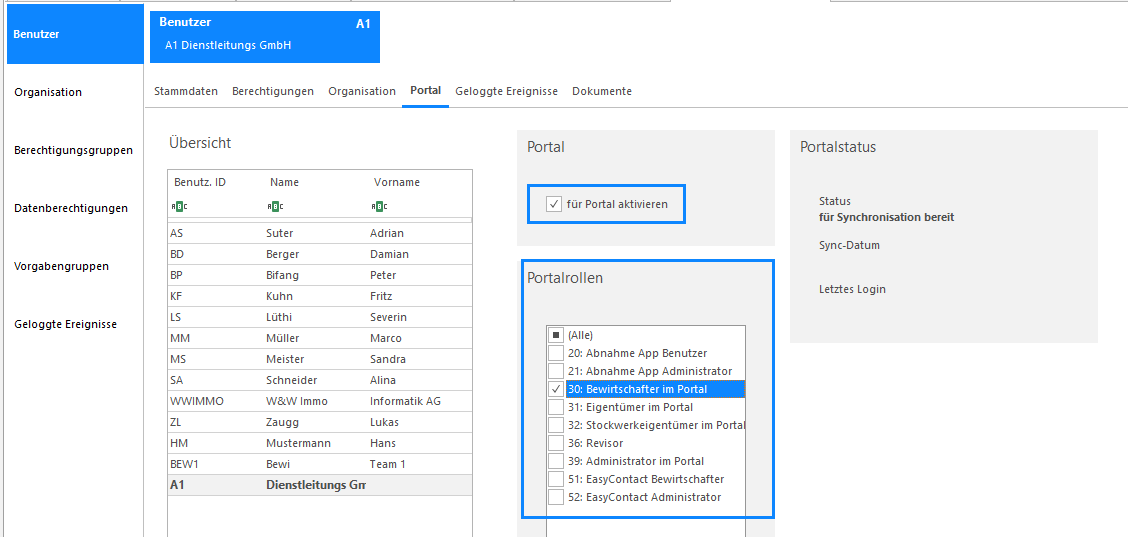Open the Geloggte Ereignisse tab
1128x537 pixels.
tap(506, 91)
